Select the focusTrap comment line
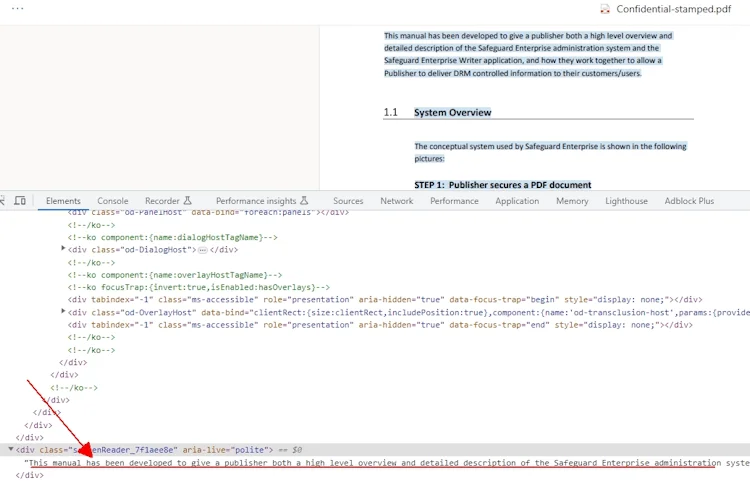Image resolution: width=750 pixels, height=481 pixels. 199,288
